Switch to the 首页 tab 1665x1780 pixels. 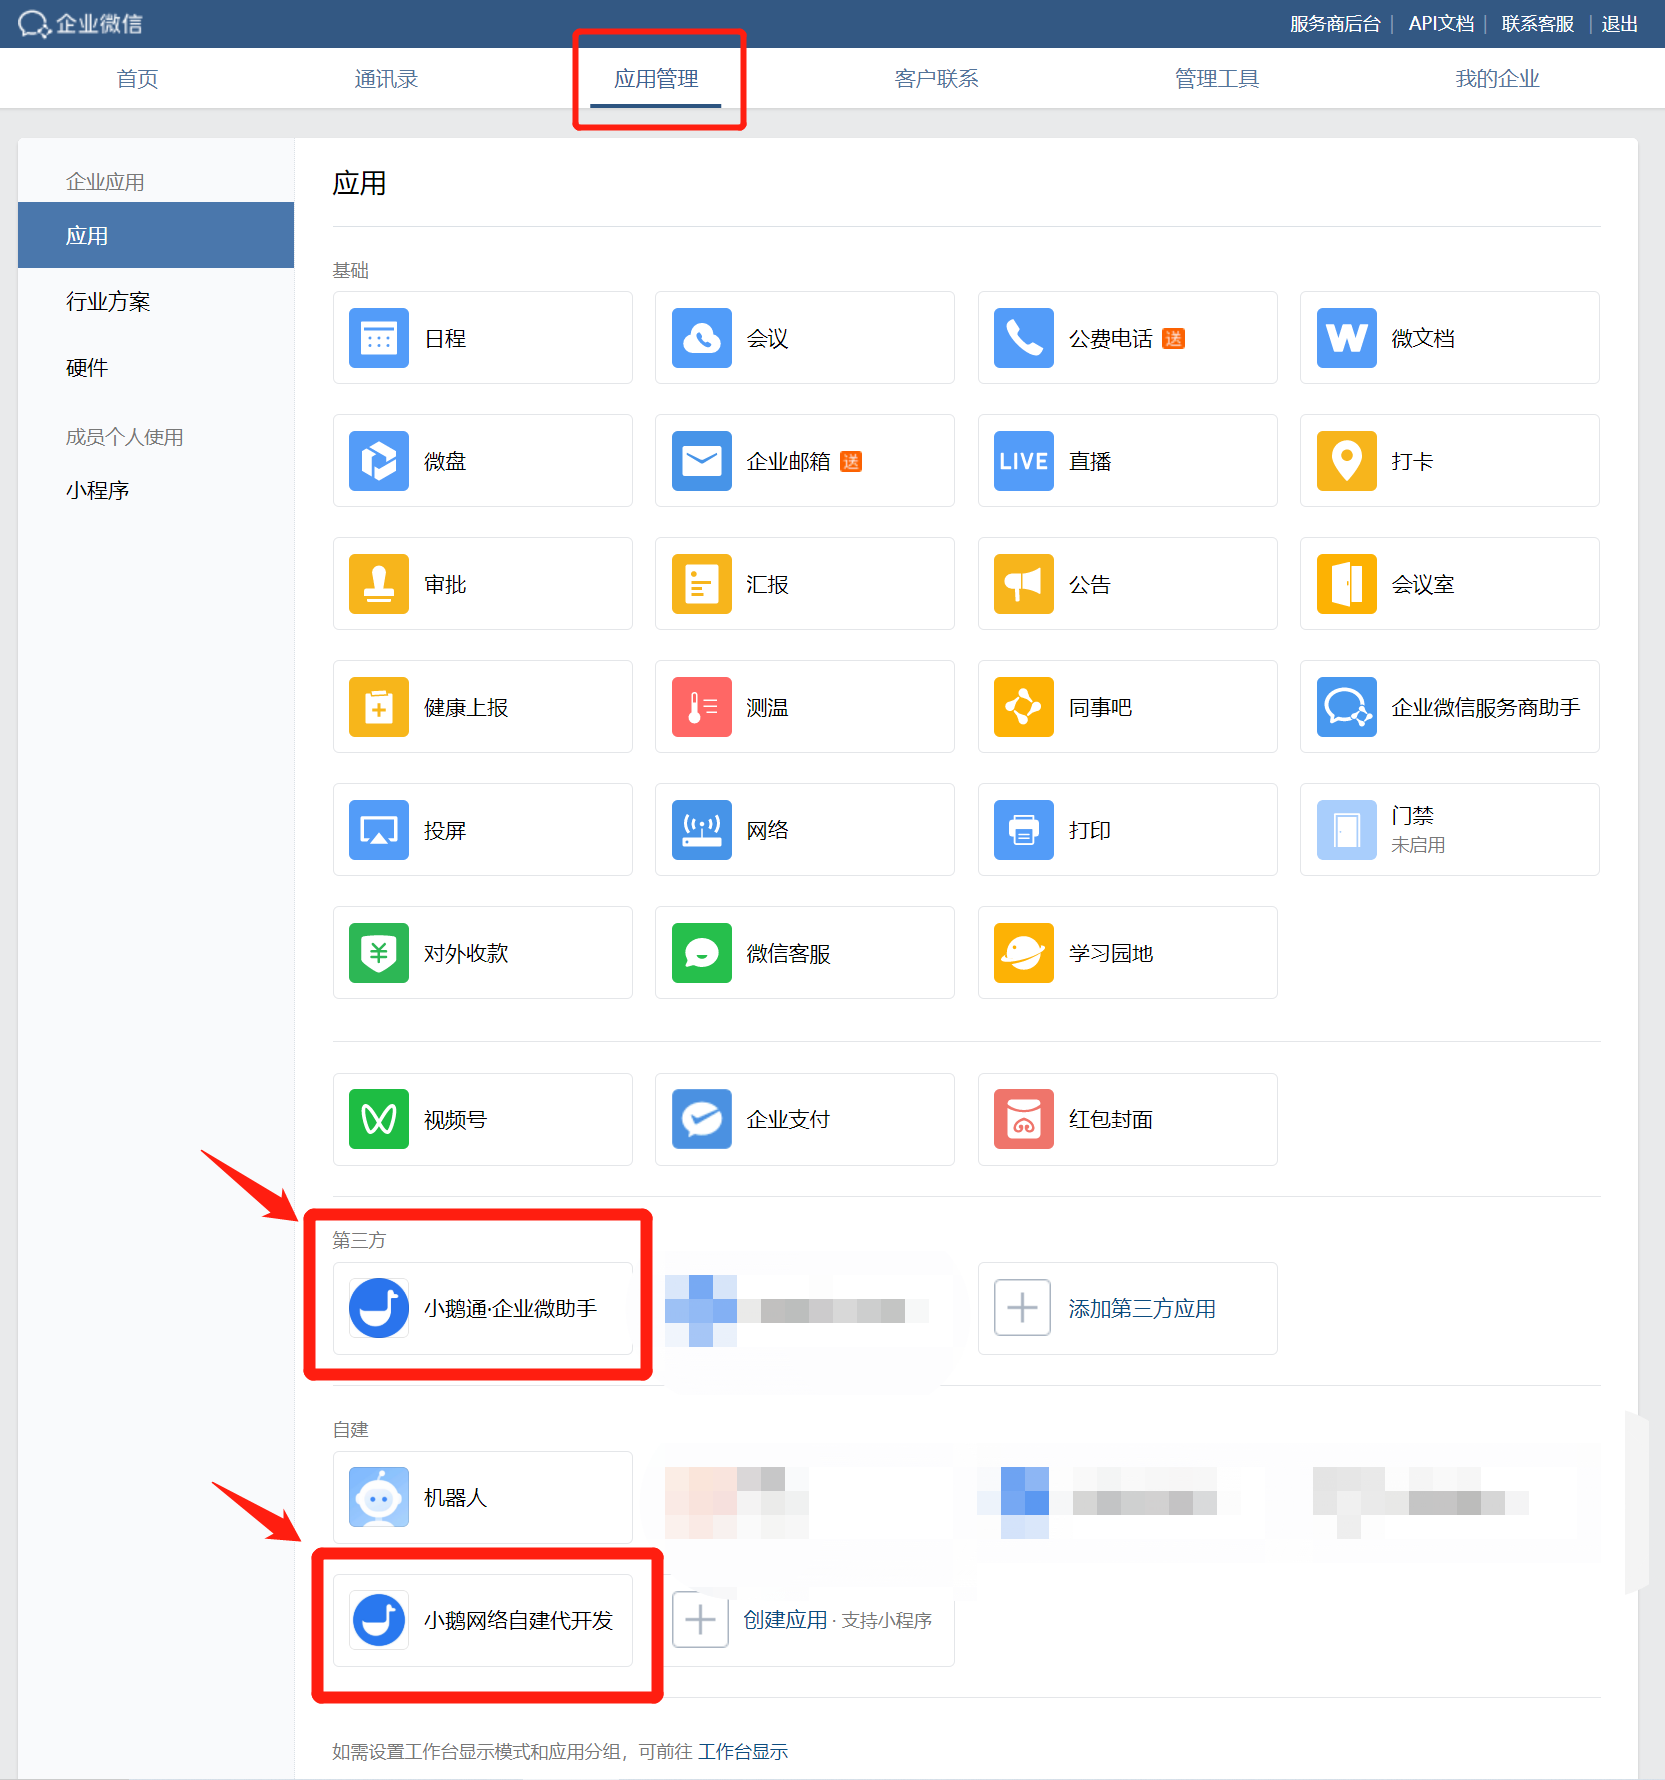[138, 79]
